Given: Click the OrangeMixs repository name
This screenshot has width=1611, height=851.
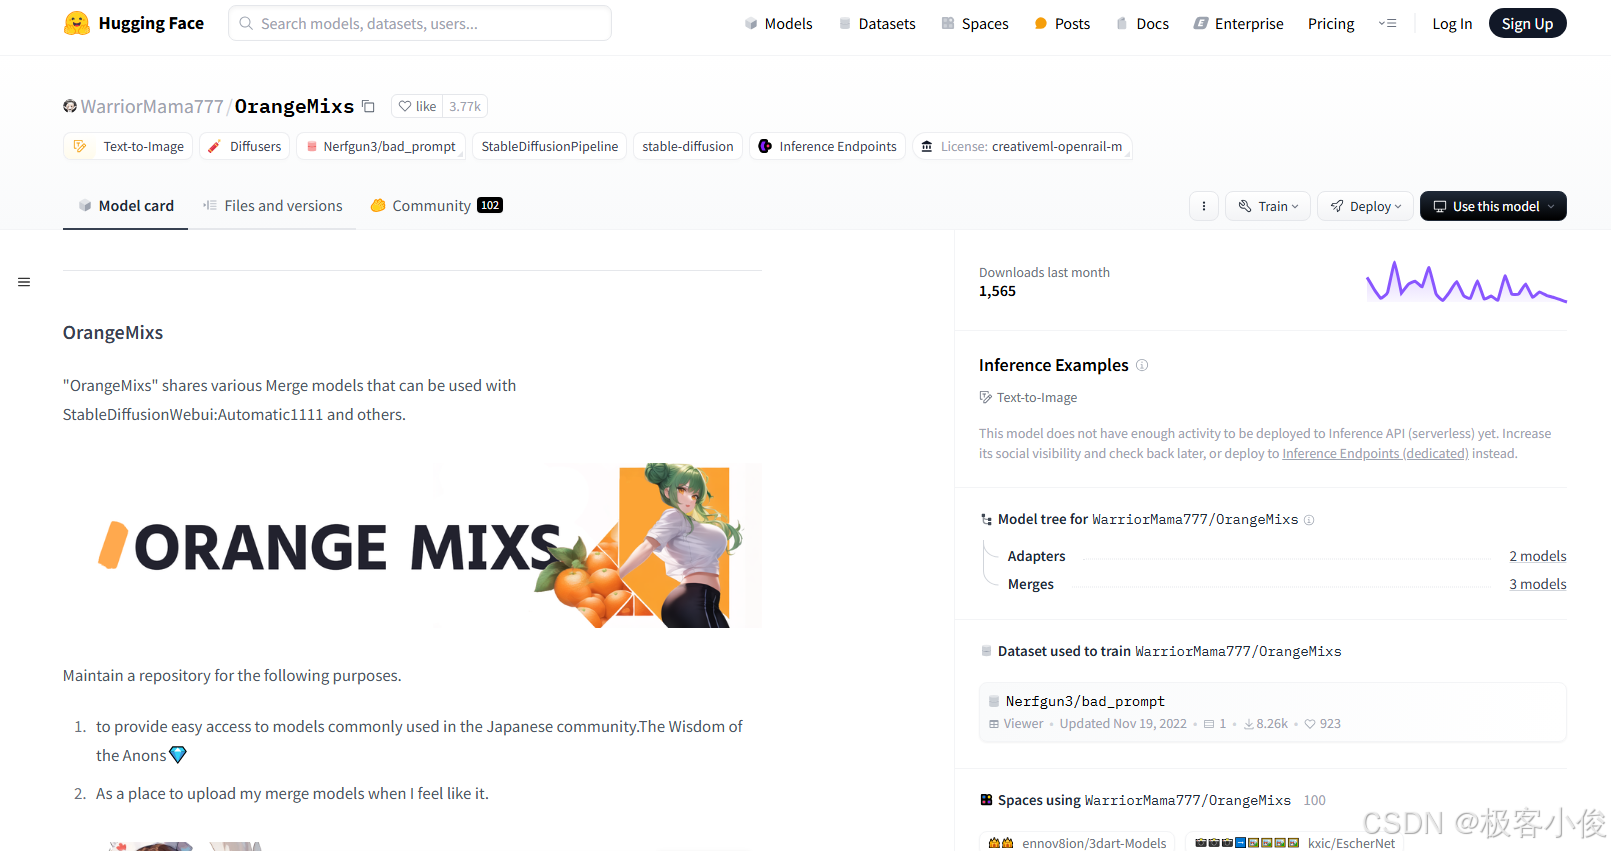Looking at the screenshot, I should point(294,106).
